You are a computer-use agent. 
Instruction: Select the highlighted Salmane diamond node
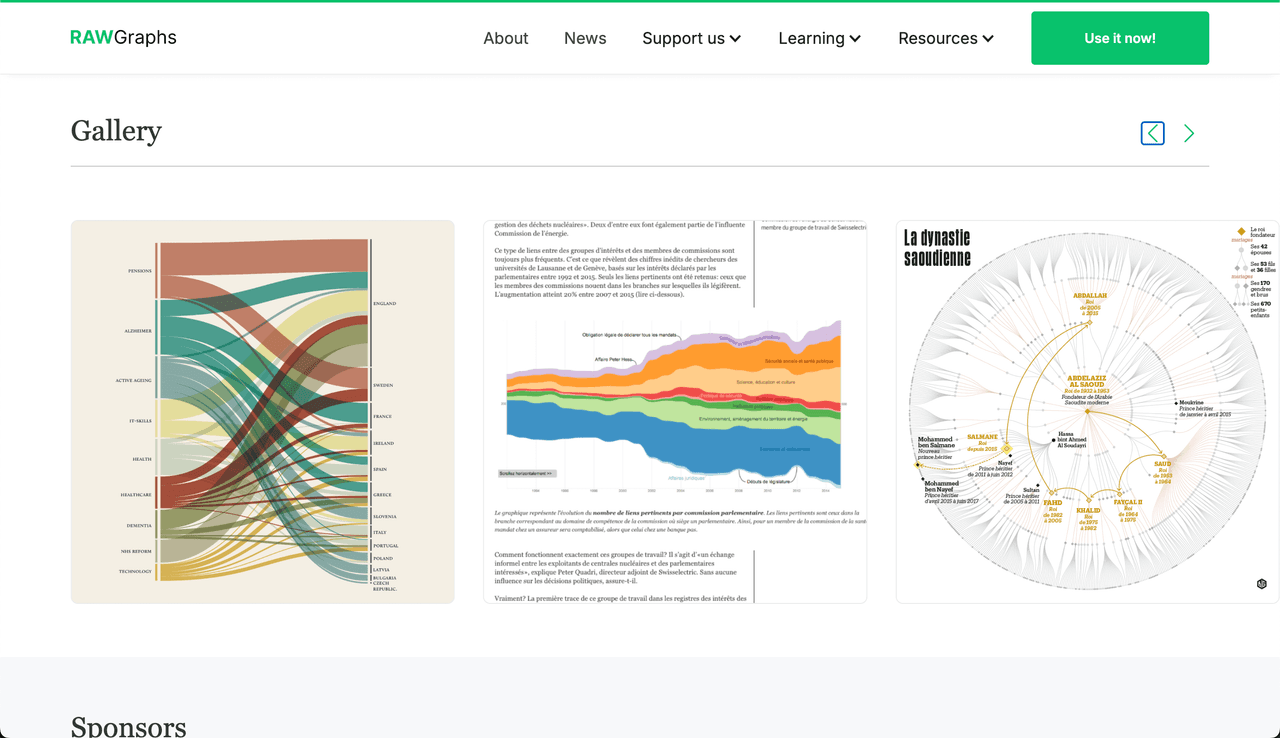click(1007, 449)
